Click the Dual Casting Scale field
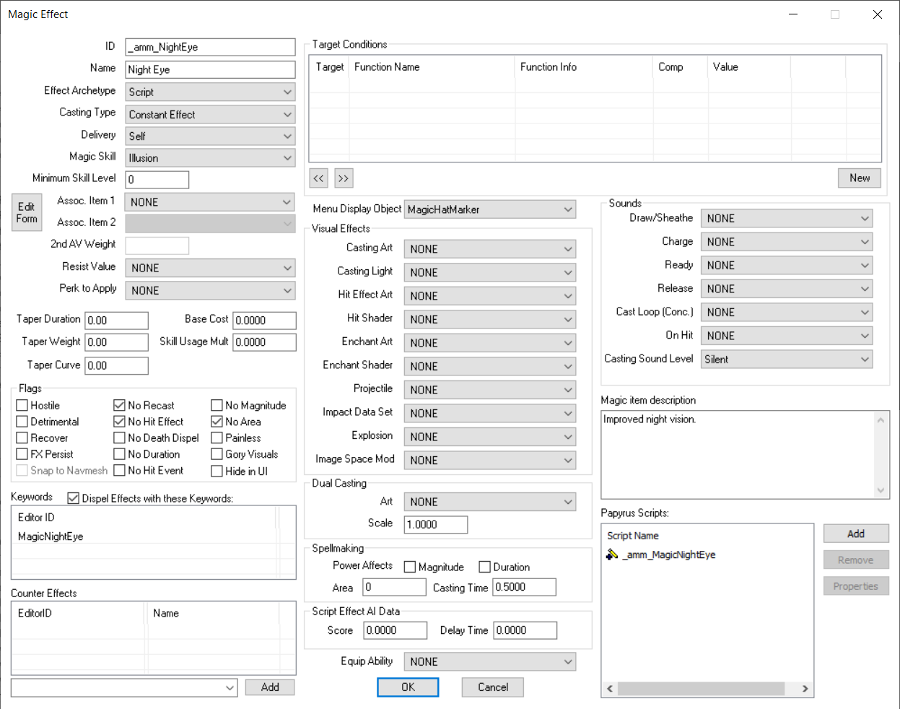Screen dimensions: 900x709 [436, 524]
